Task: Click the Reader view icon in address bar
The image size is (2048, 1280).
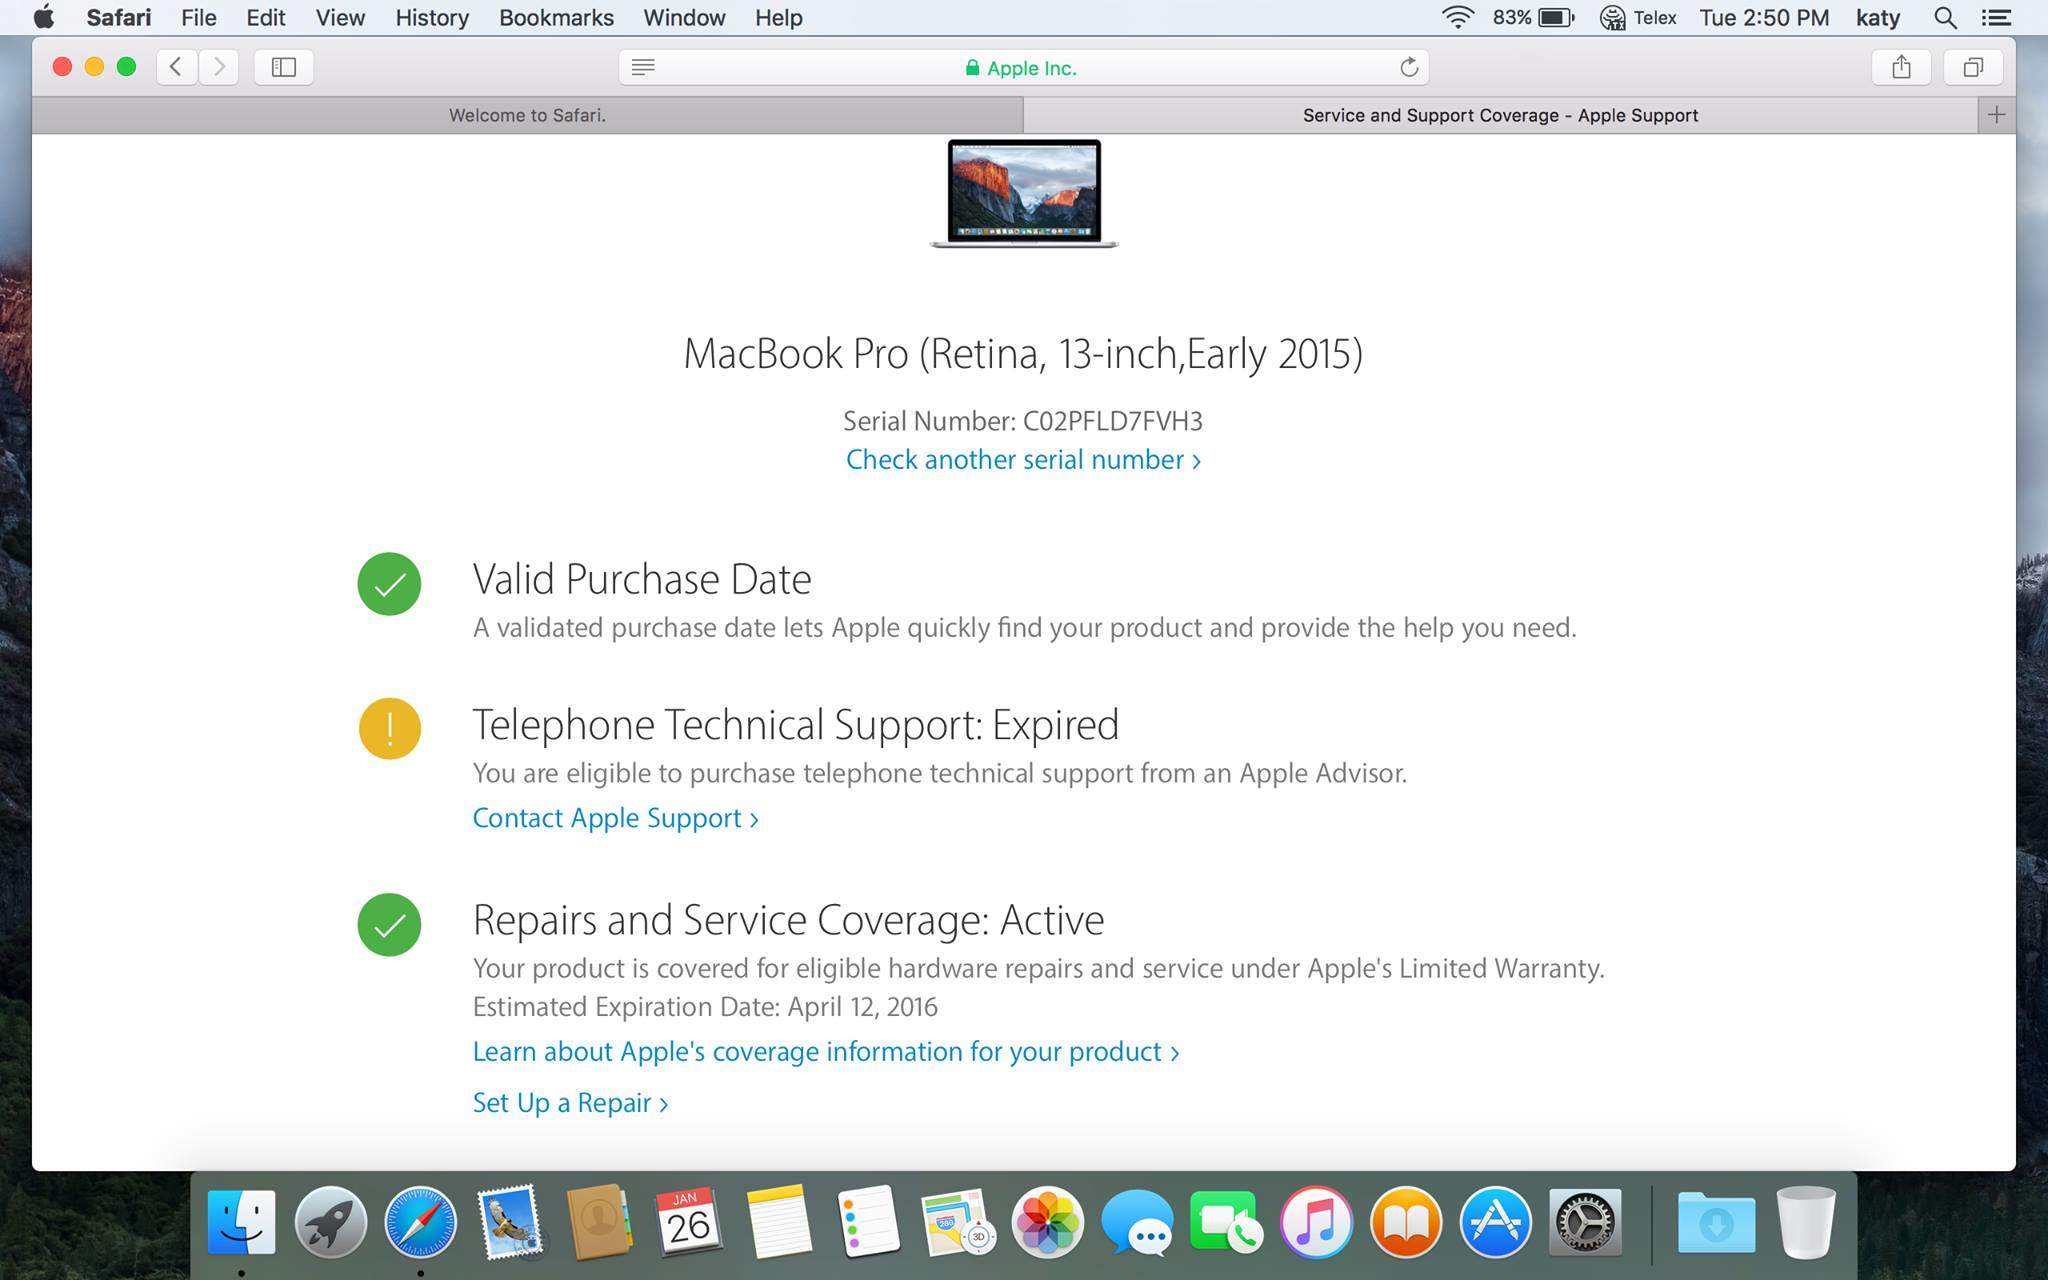Action: tap(643, 67)
